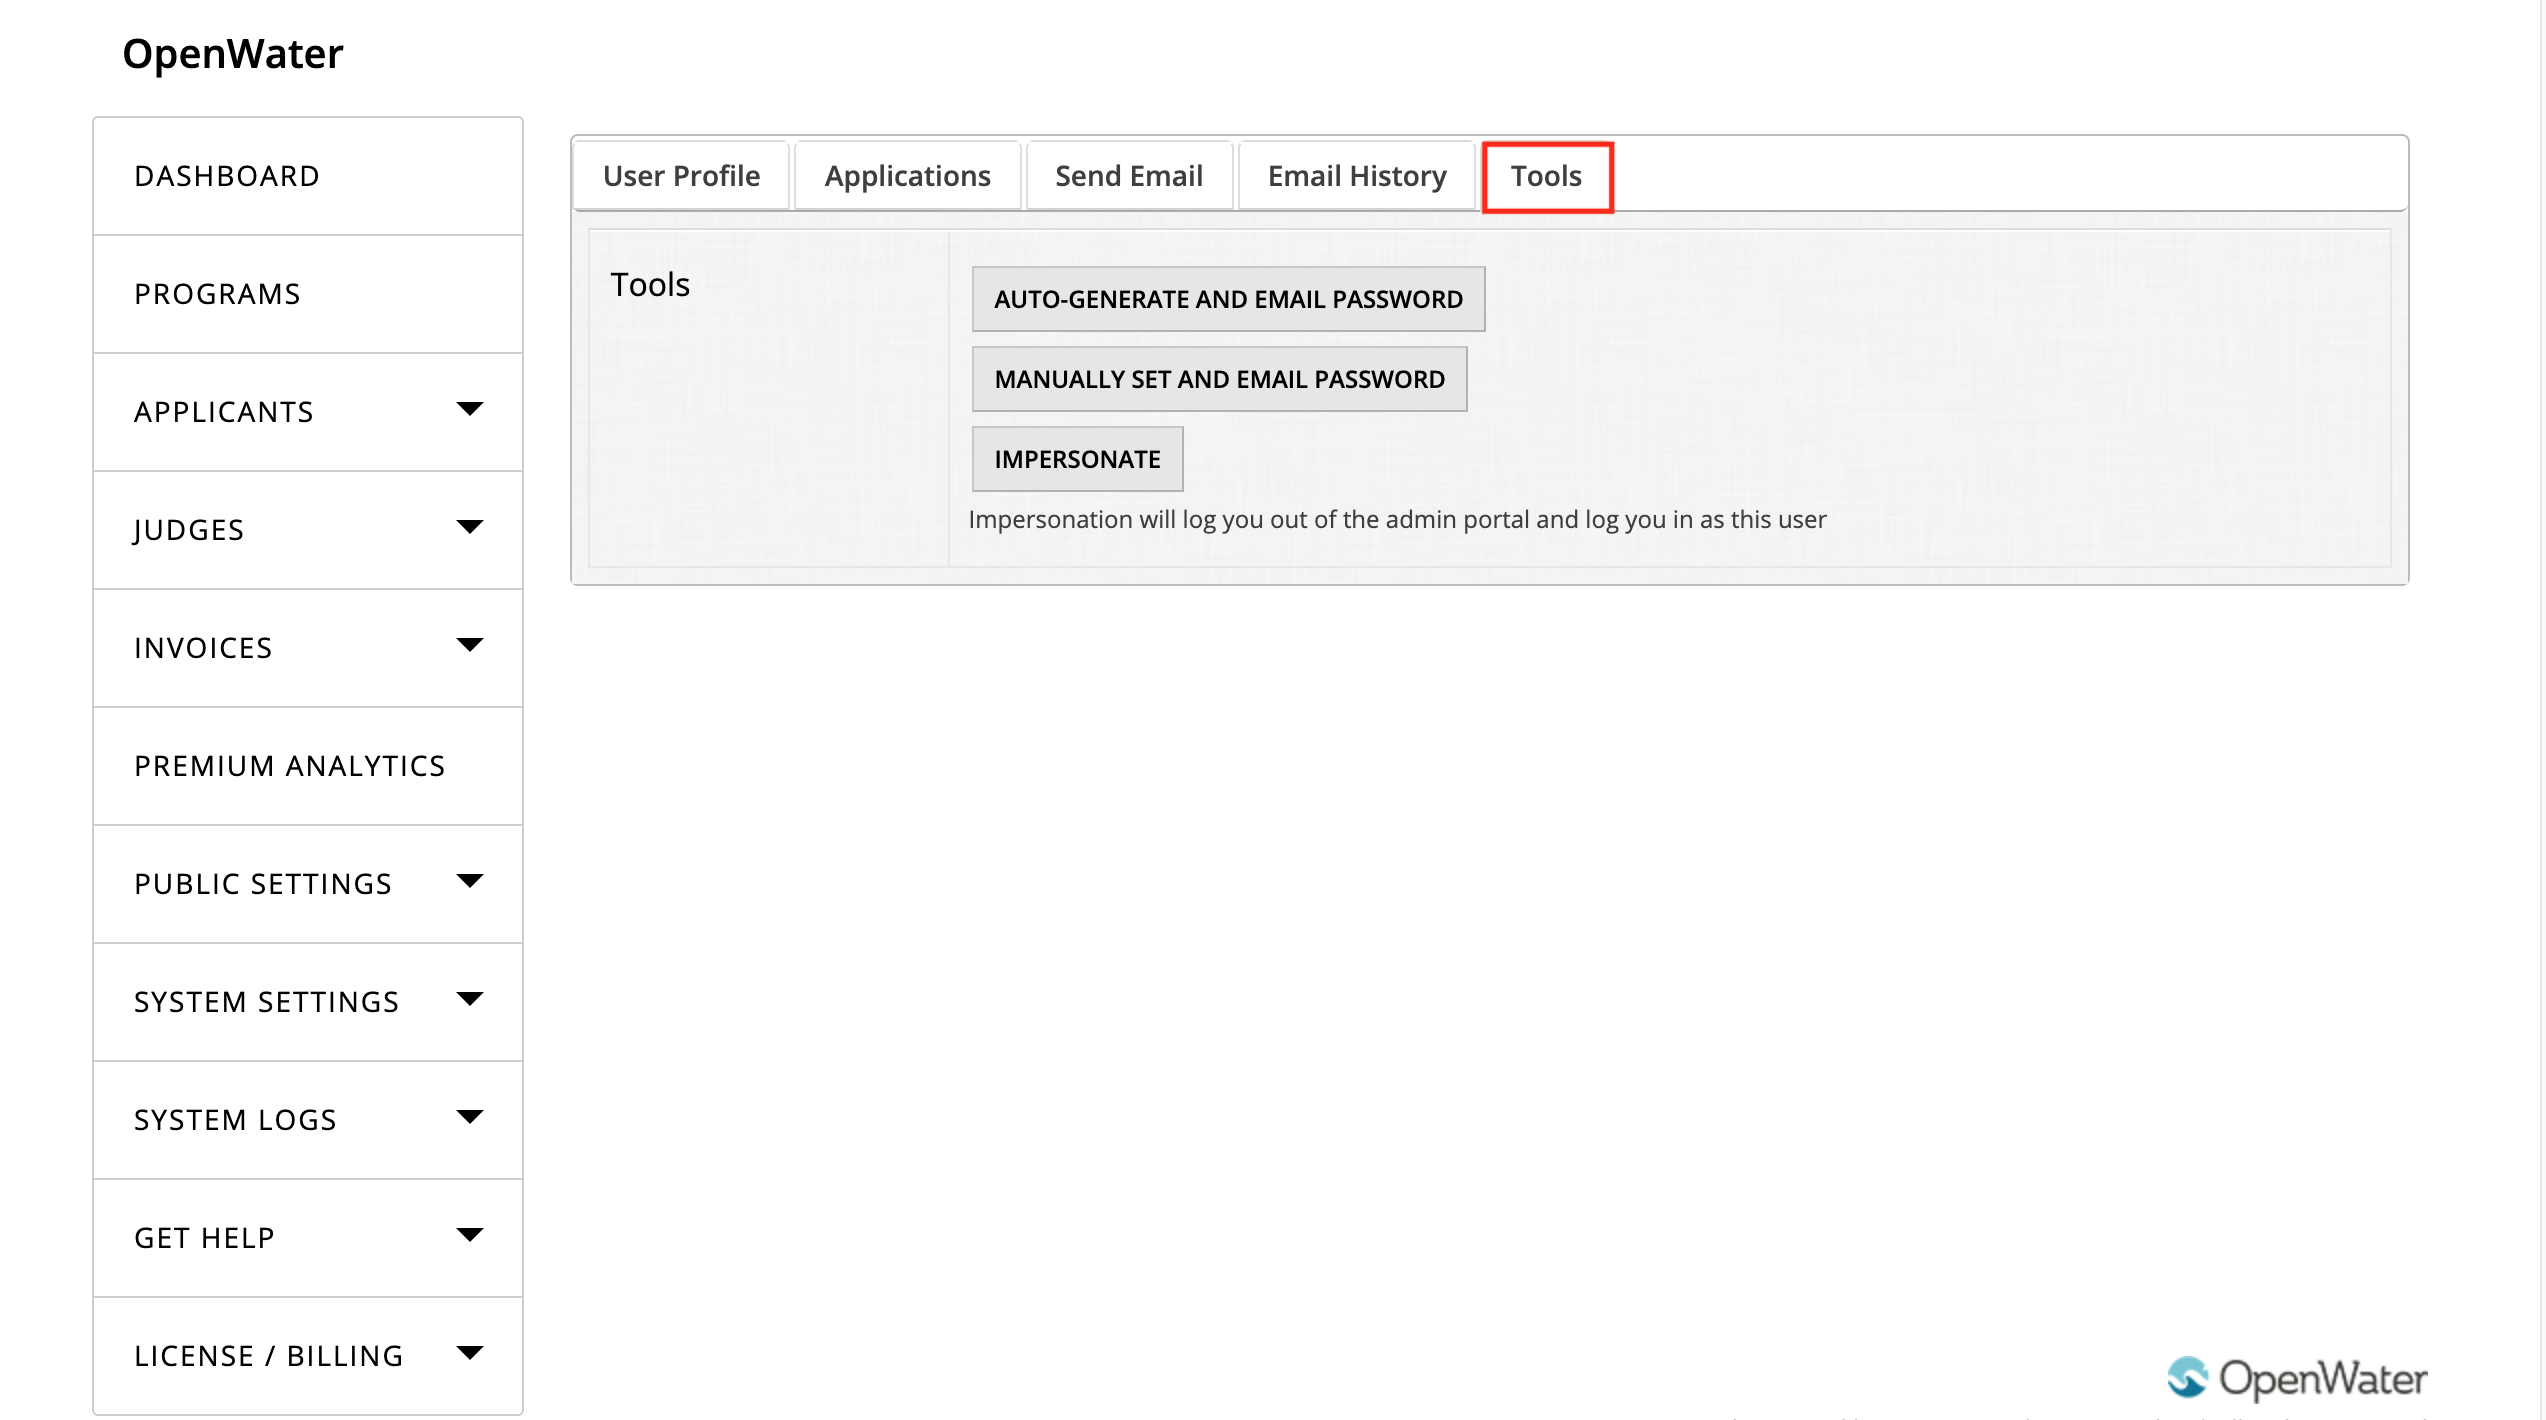Select the Judges sidebar label

(189, 530)
